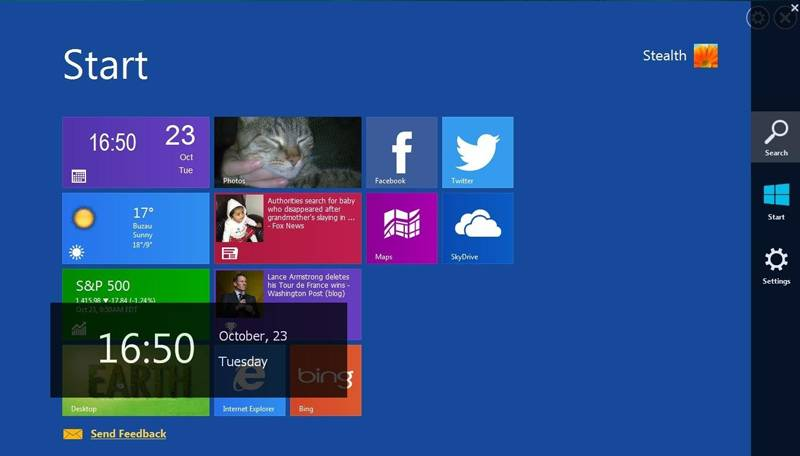Open the Twitter tile
The height and width of the screenshot is (456, 800).
click(478, 152)
